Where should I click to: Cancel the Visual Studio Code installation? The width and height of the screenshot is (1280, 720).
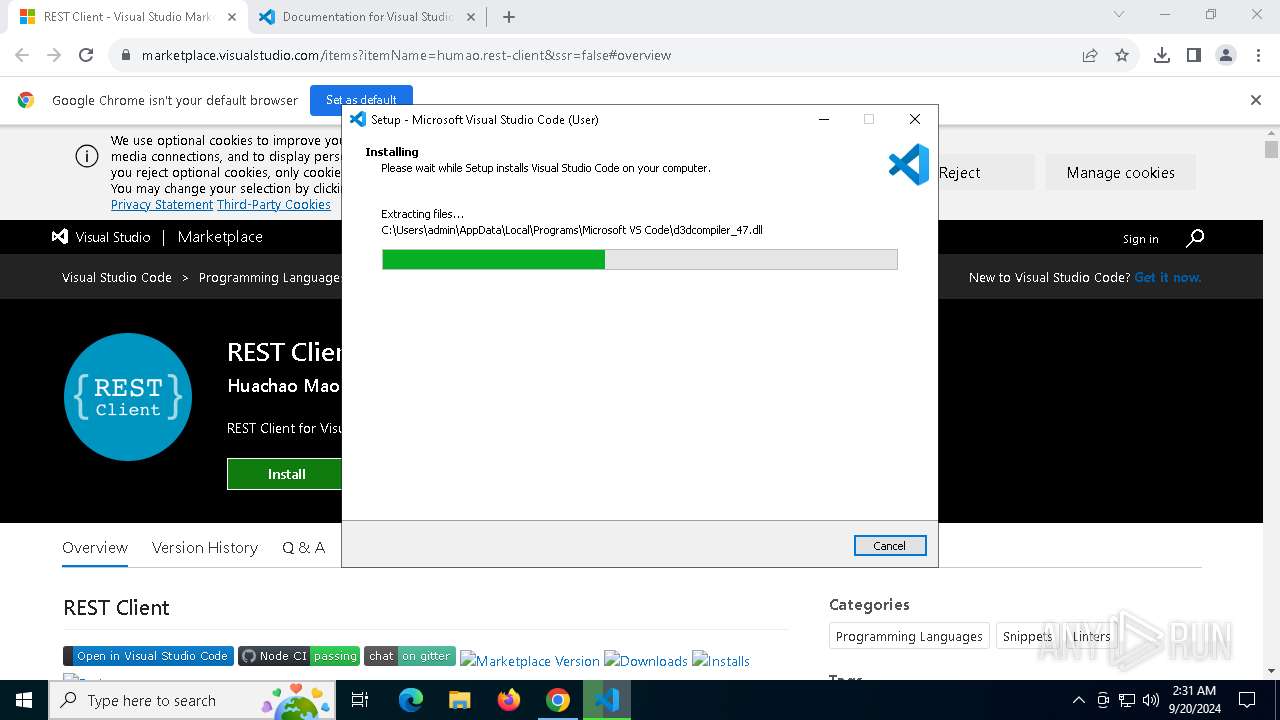coord(890,546)
